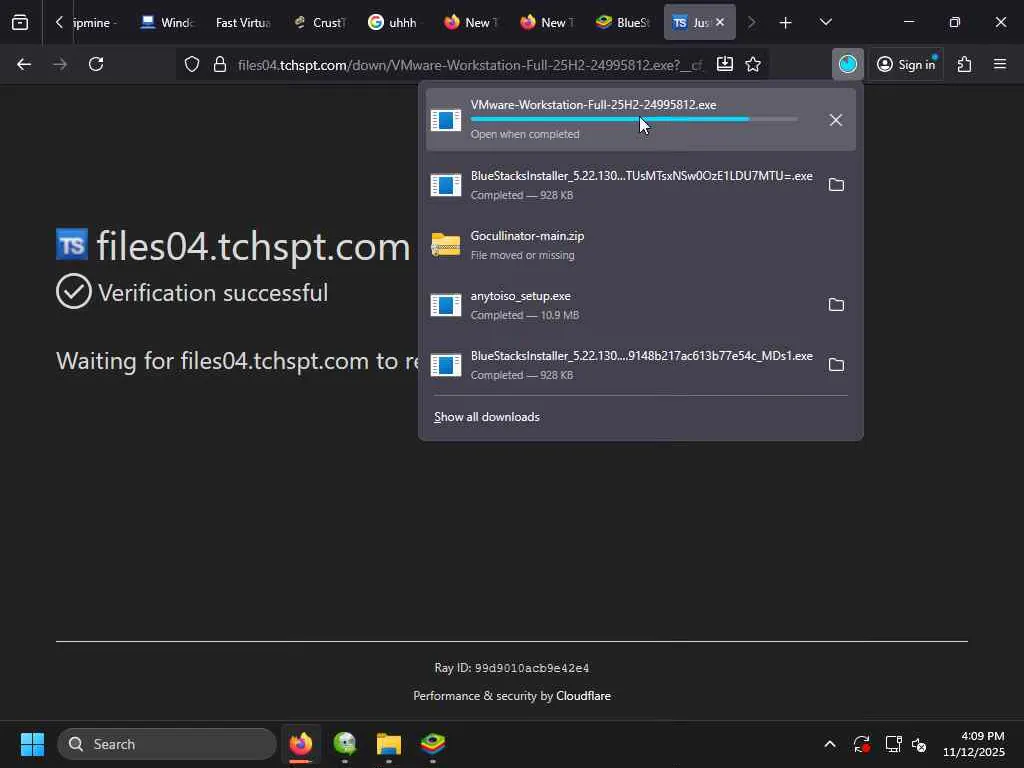This screenshot has height=768, width=1024.
Task: Cancel the VMware Workstation download
Action: point(835,120)
